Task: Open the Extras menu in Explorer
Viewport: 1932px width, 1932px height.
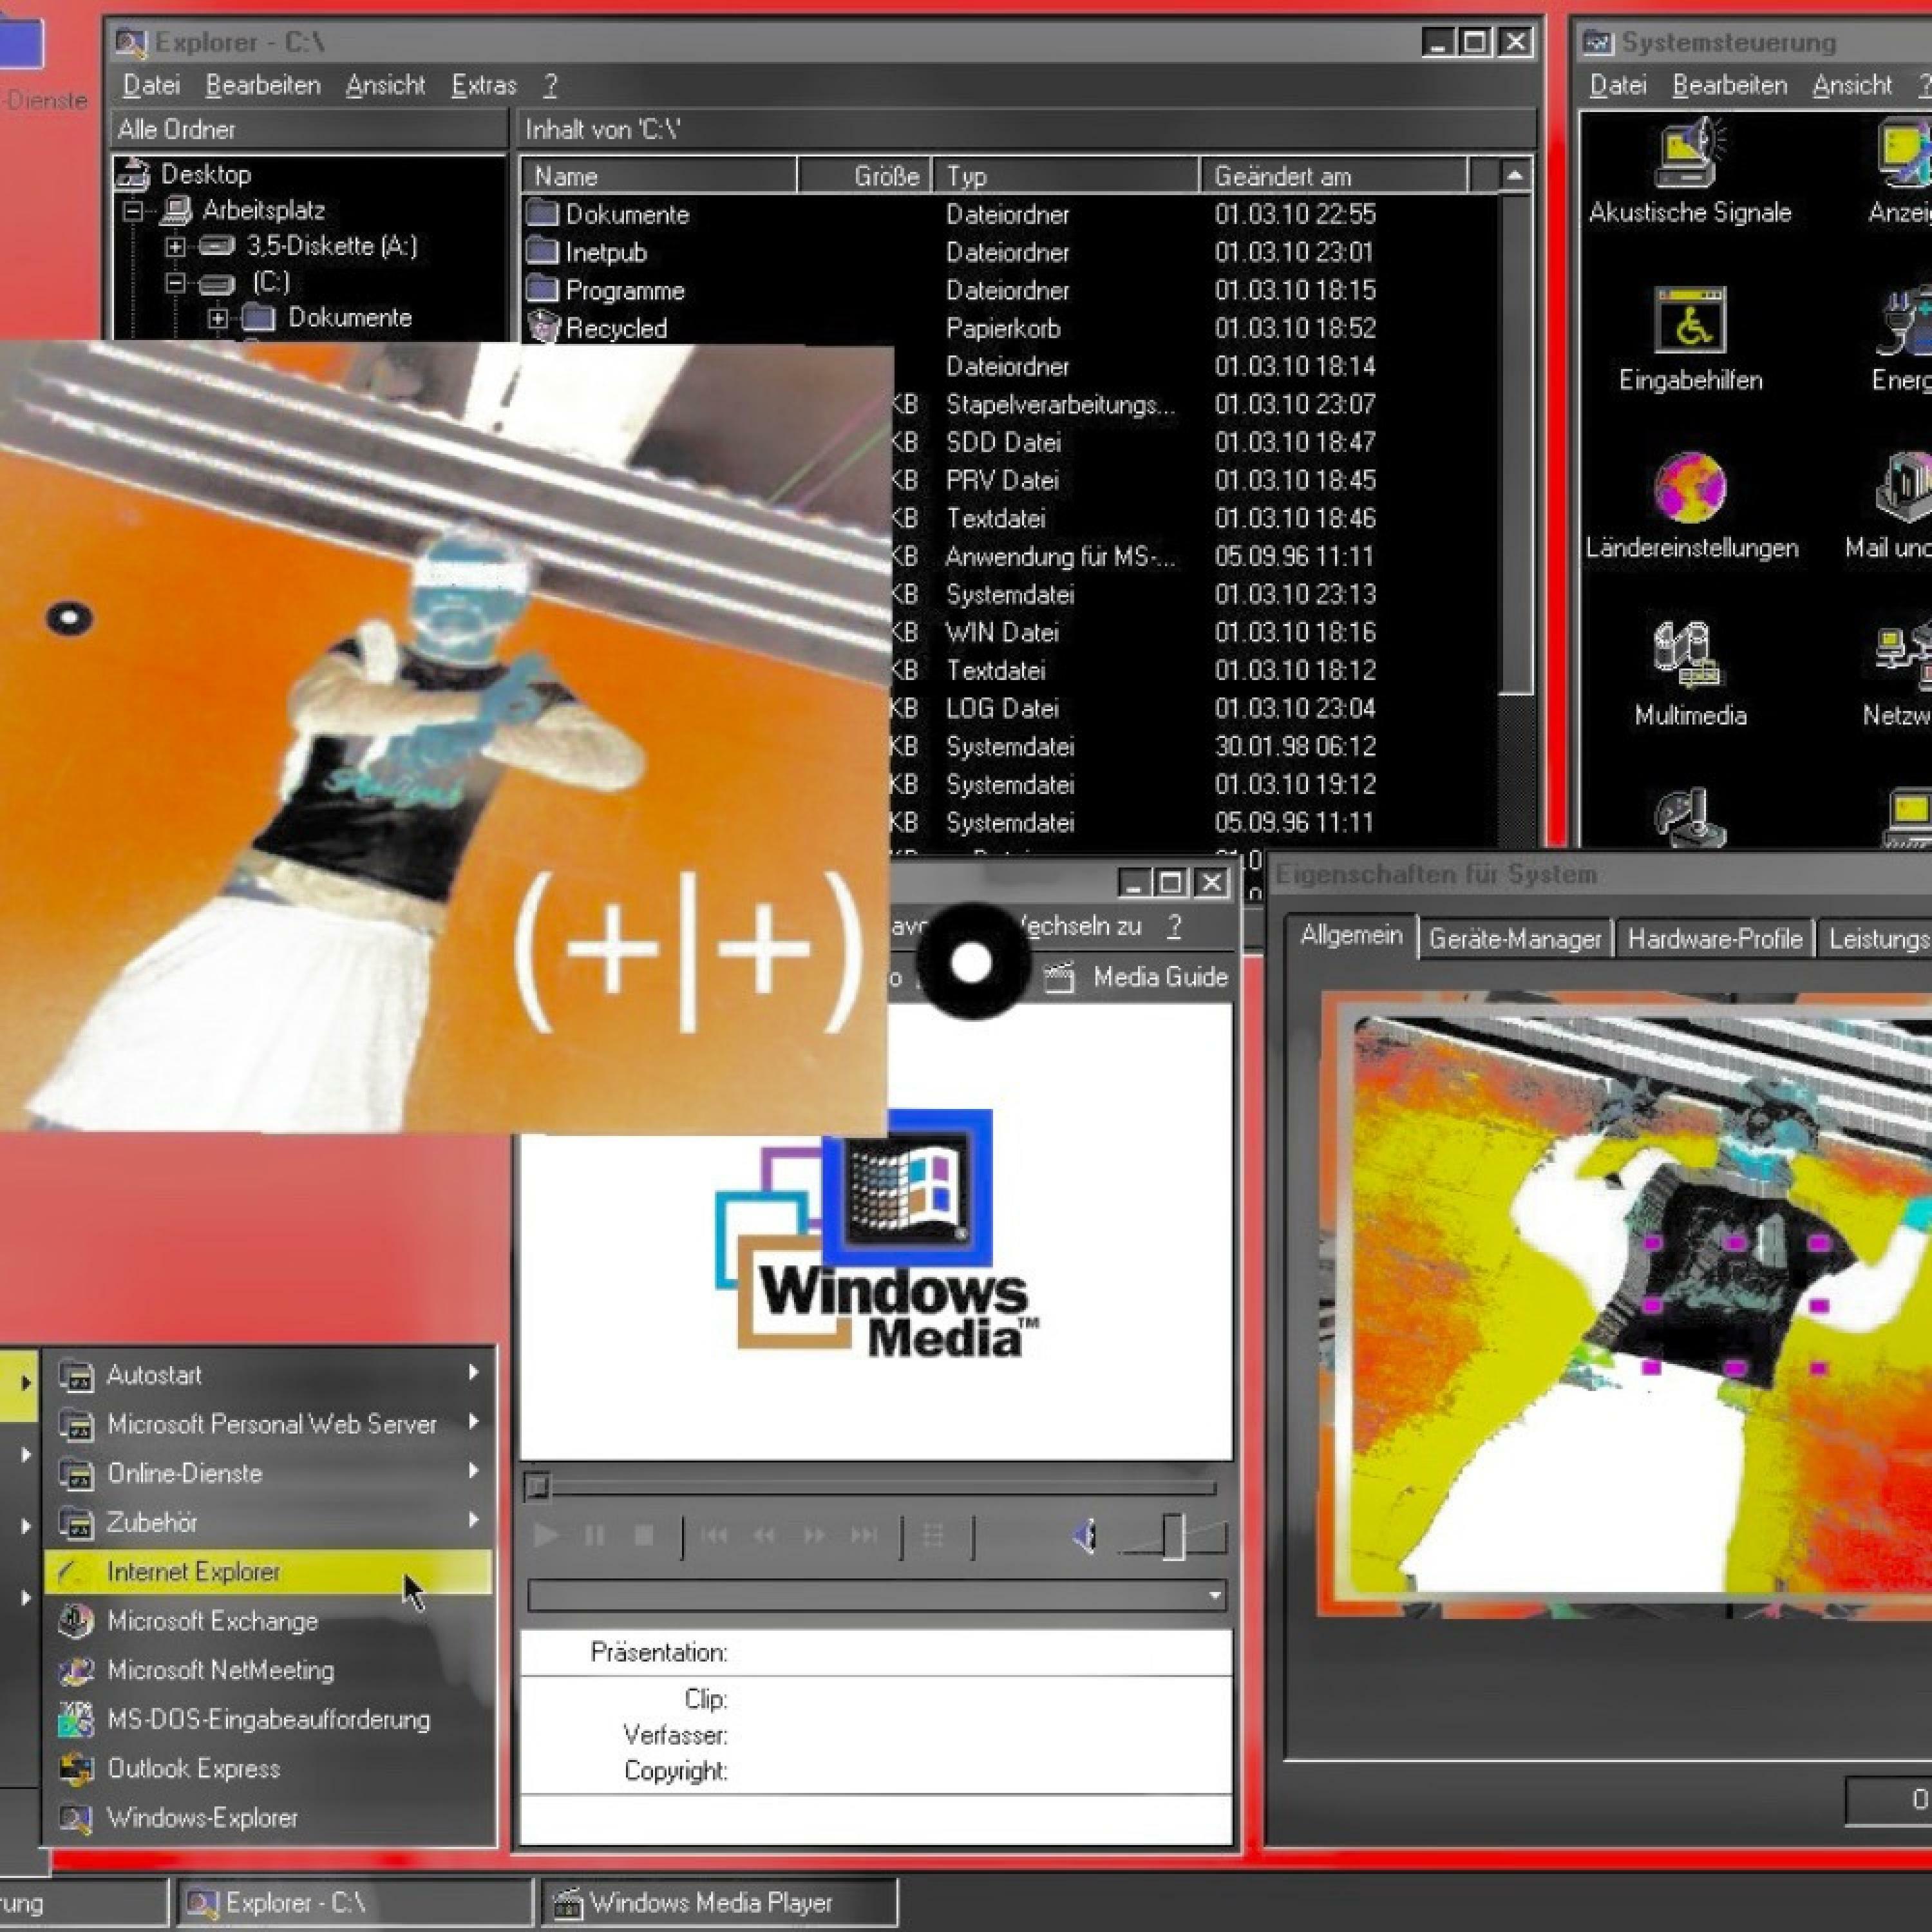Action: [x=483, y=86]
